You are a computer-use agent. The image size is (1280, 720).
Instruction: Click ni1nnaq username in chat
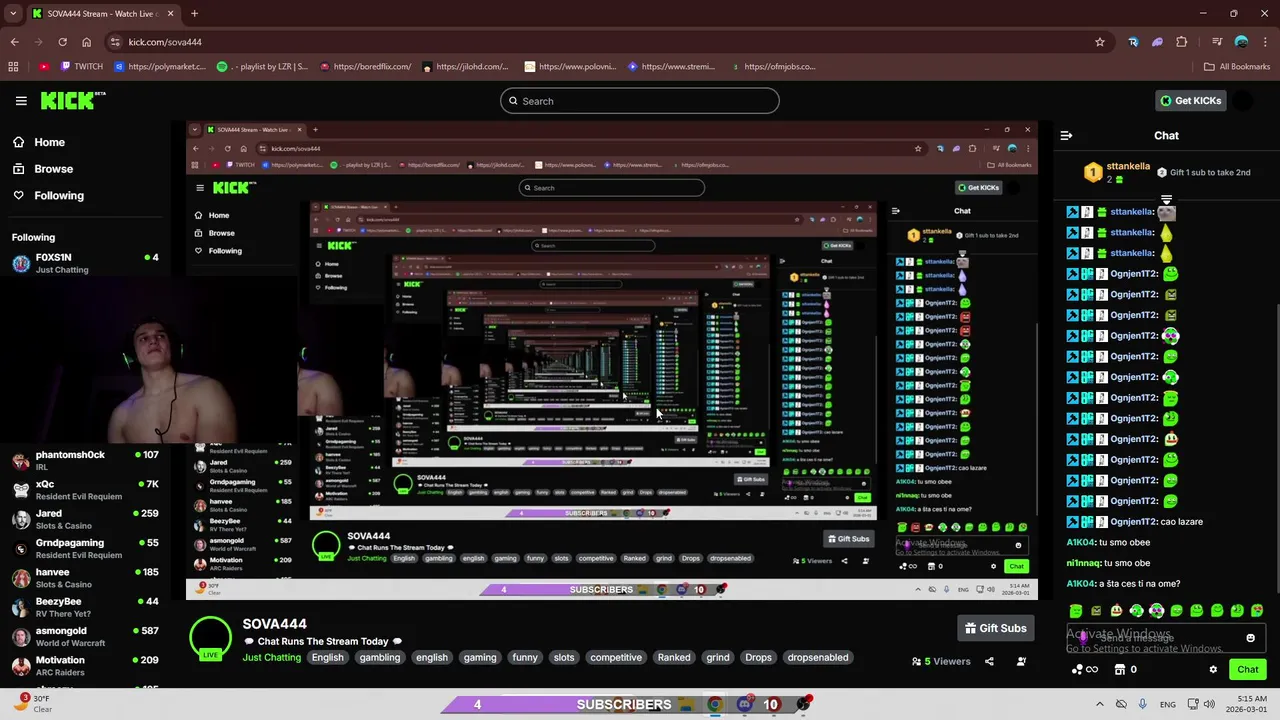[1083, 563]
